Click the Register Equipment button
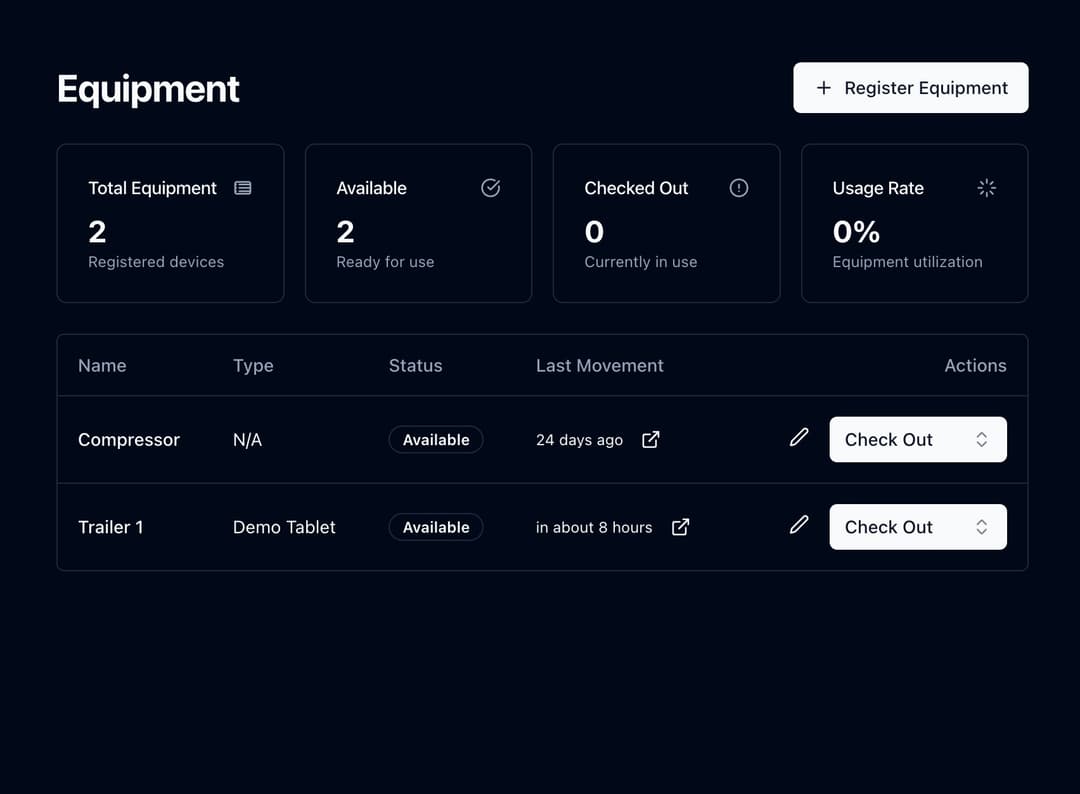Image resolution: width=1080 pixels, height=794 pixels. (x=910, y=87)
